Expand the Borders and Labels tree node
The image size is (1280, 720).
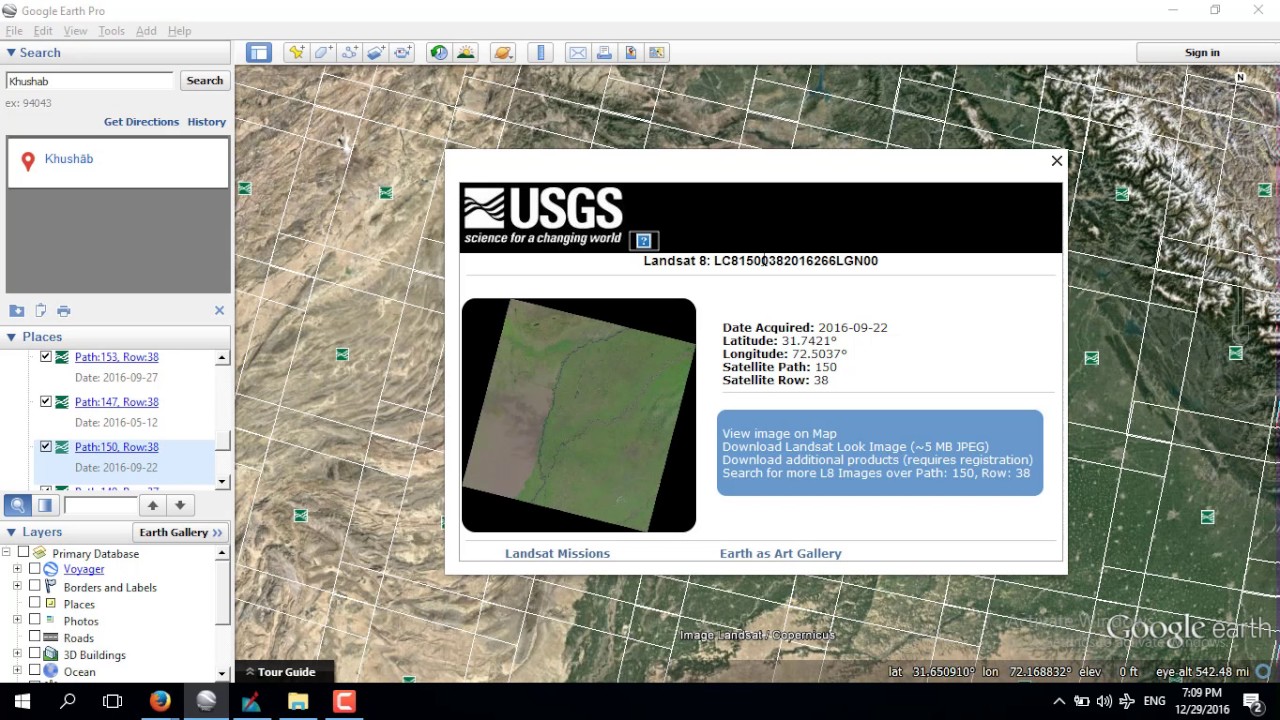click(x=17, y=586)
